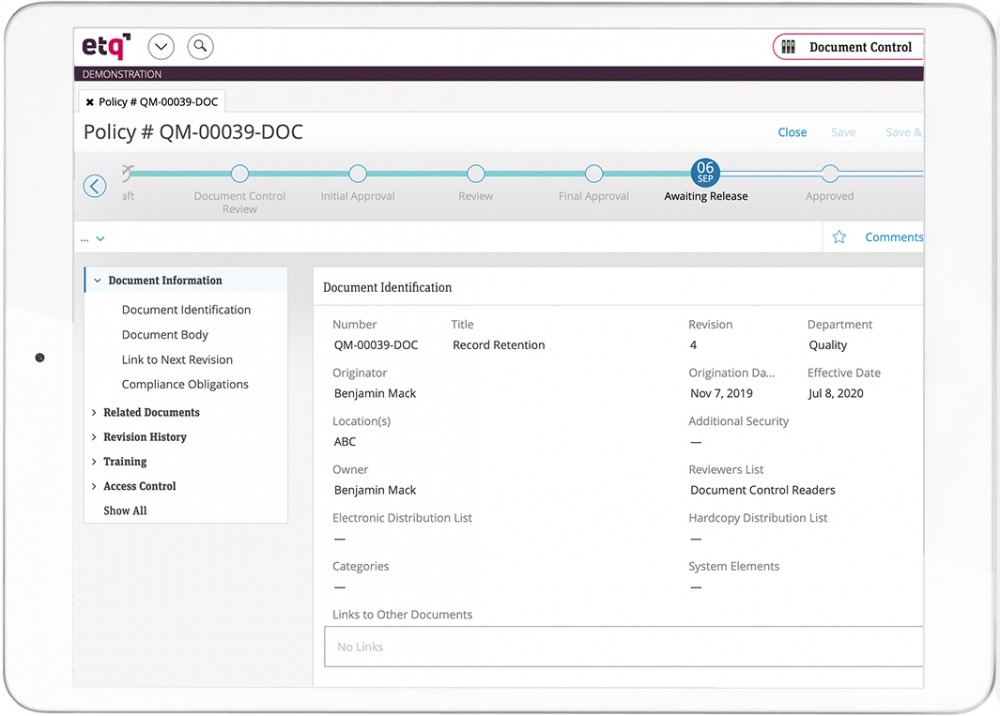This screenshot has height=716, width=1000.
Task: Click the Document Control Review progress stage
Action: [239, 173]
